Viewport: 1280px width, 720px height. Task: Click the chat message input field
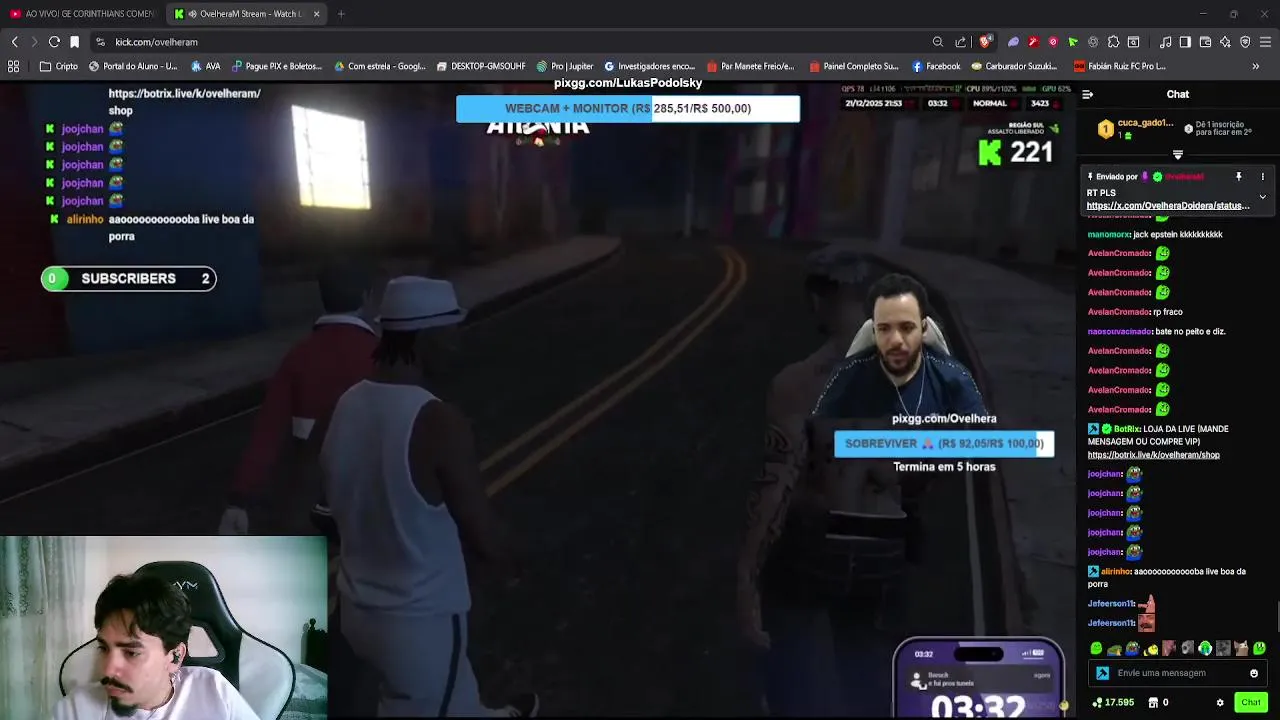pos(1177,673)
